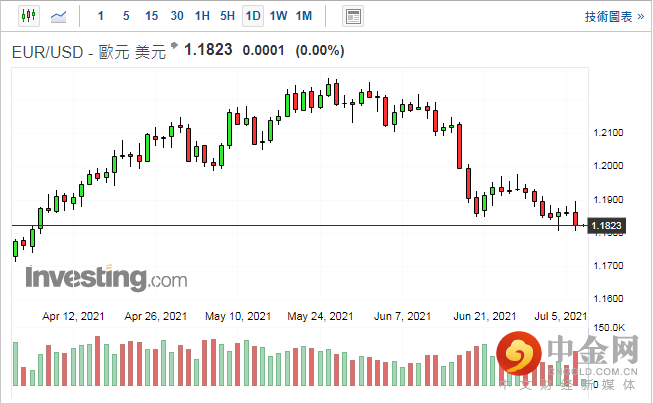The image size is (653, 403).
Task: Click the small gear beside EUR/USD title
Action: click(174, 46)
